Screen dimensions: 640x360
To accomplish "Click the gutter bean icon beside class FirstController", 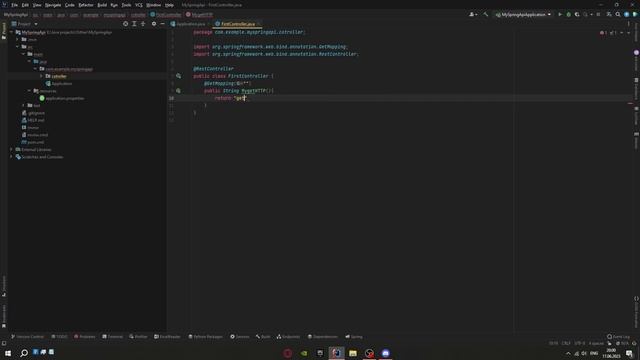I will pyautogui.click(x=178, y=76).
